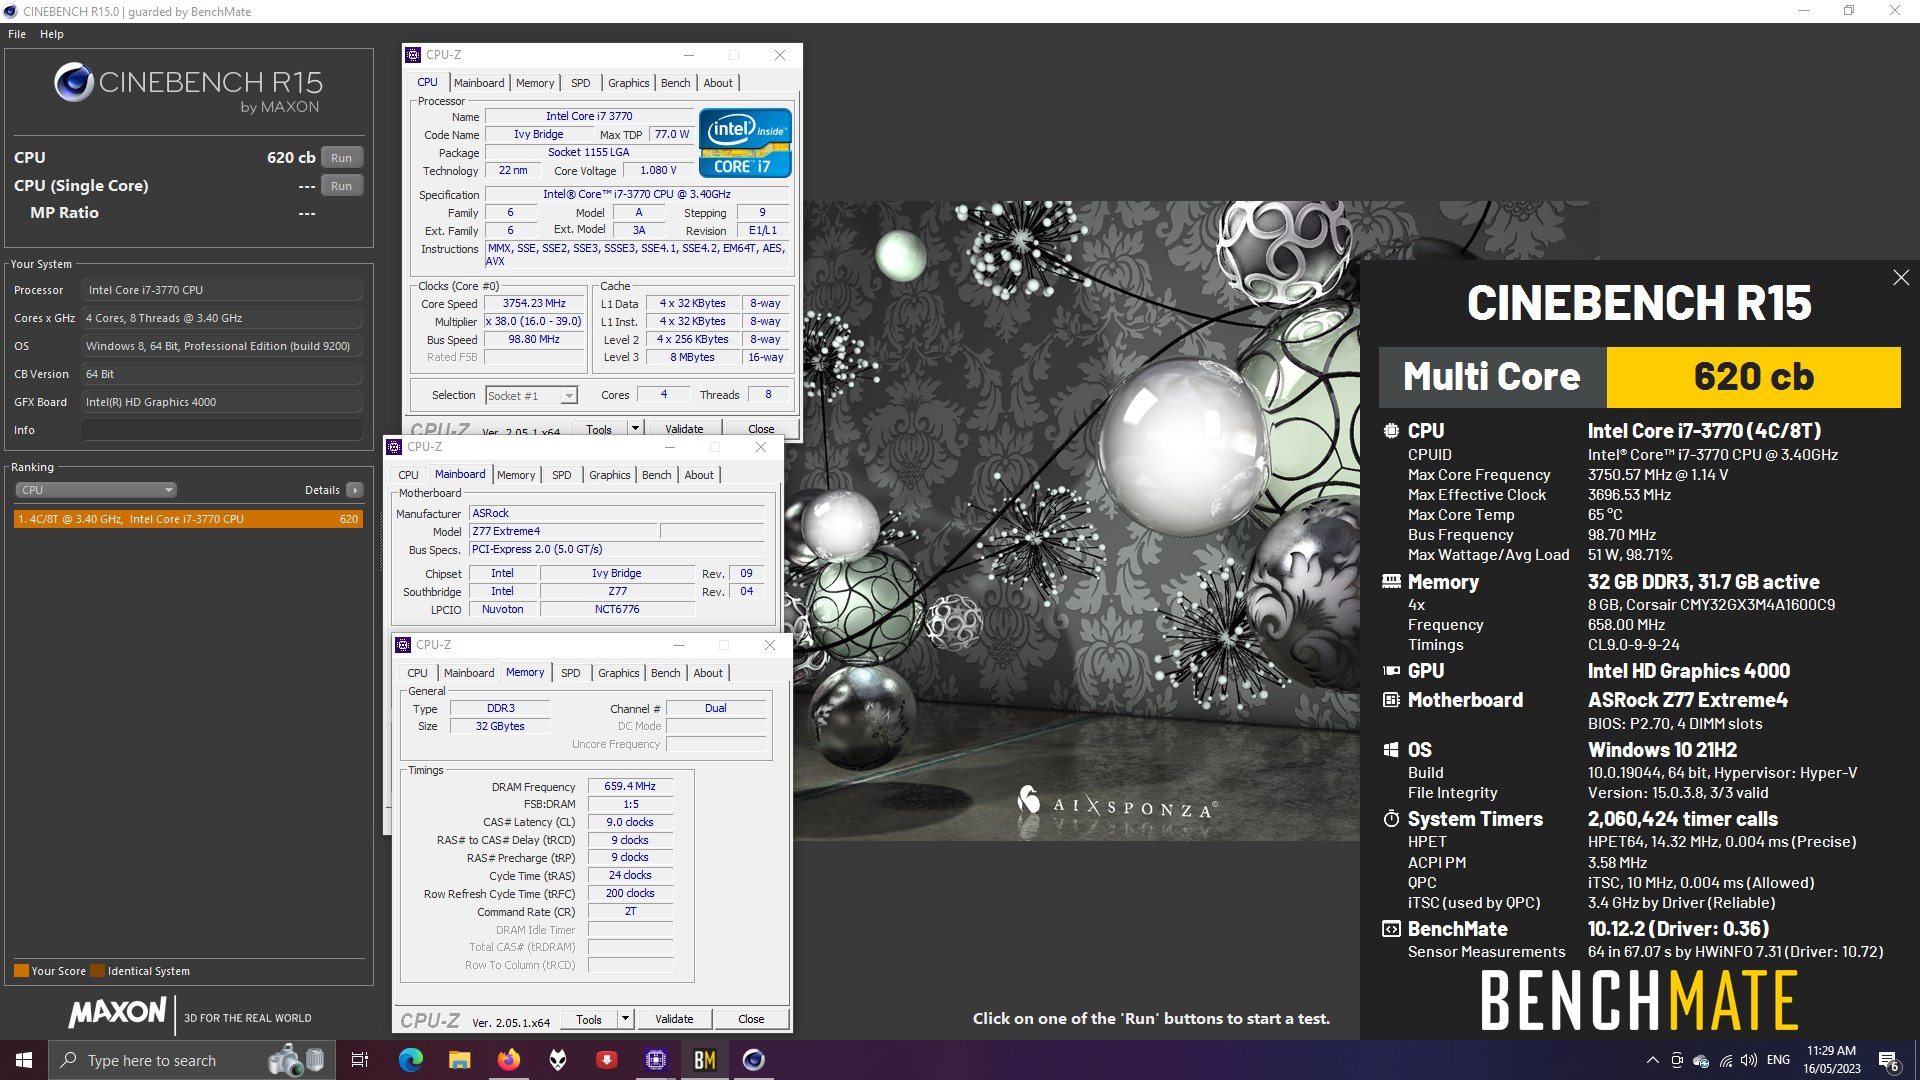The height and width of the screenshot is (1080, 1920).
Task: Open the Windows Start menu
Action: click(x=24, y=1060)
